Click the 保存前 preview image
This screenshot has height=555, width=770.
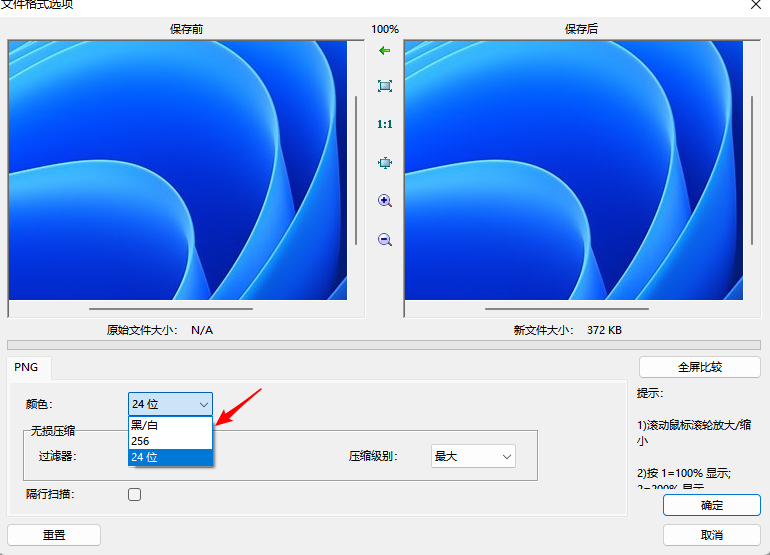click(x=178, y=170)
